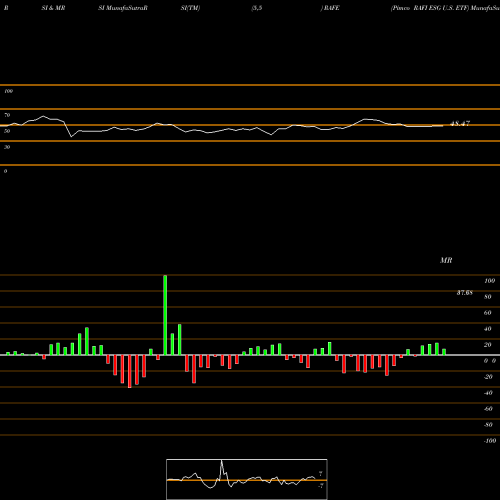Click the SI(TM) header label
This screenshot has height=500, width=500.
[190, 8]
